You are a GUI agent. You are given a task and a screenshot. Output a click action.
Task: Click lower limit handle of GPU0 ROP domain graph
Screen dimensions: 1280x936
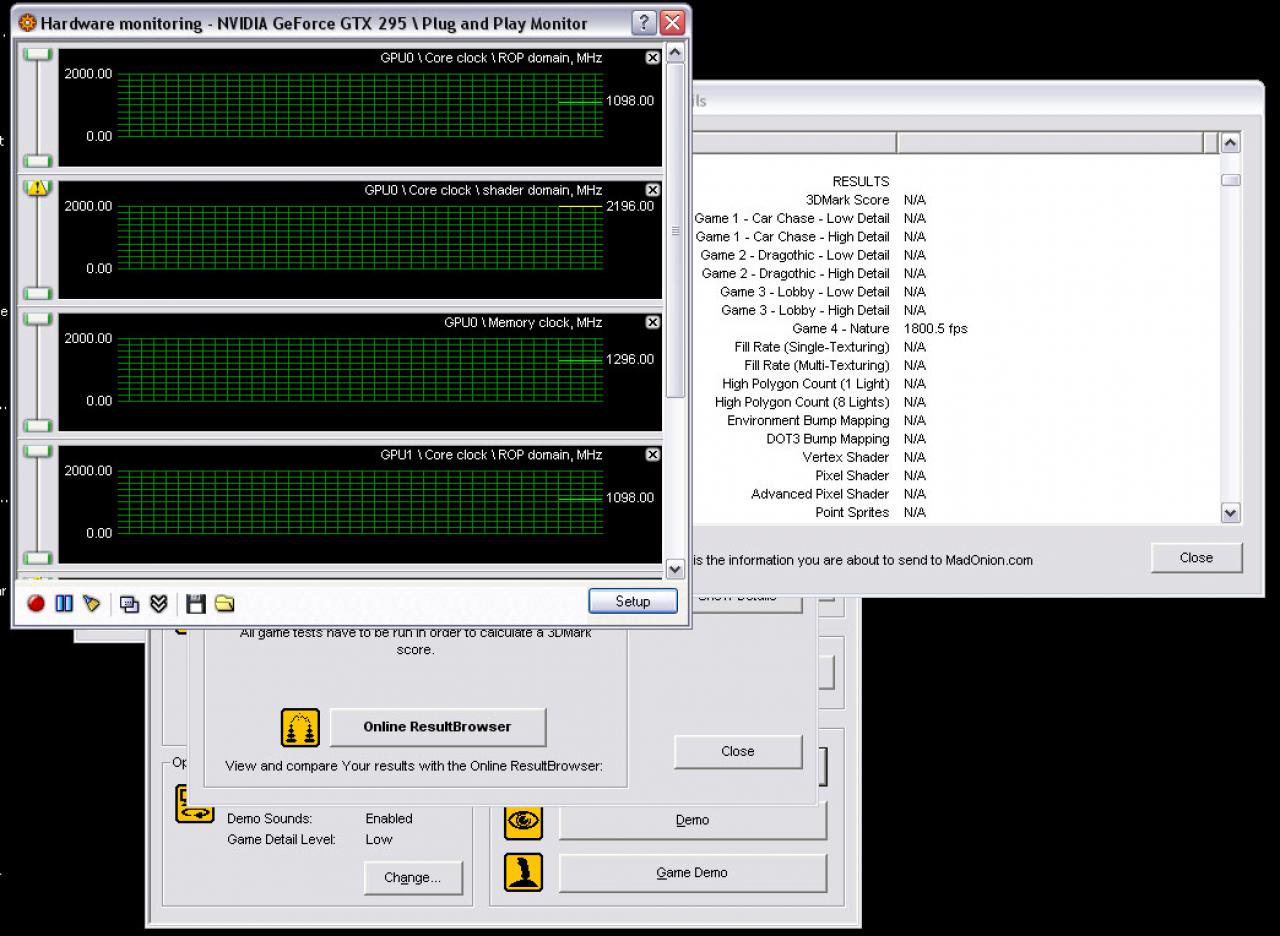pyautogui.click(x=38, y=161)
